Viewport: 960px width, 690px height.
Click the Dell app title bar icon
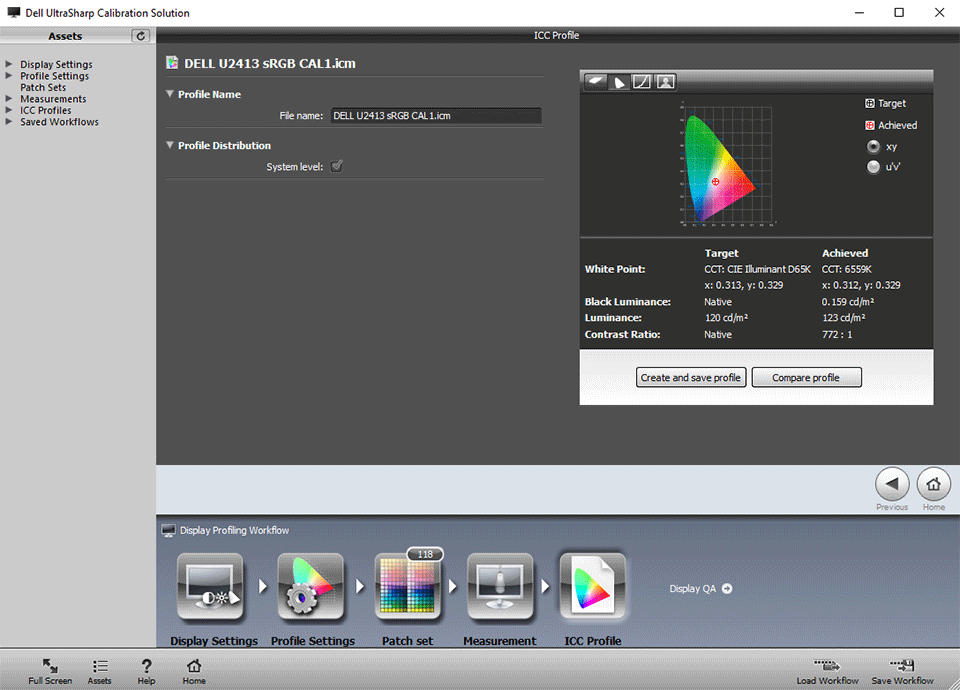[x=13, y=12]
